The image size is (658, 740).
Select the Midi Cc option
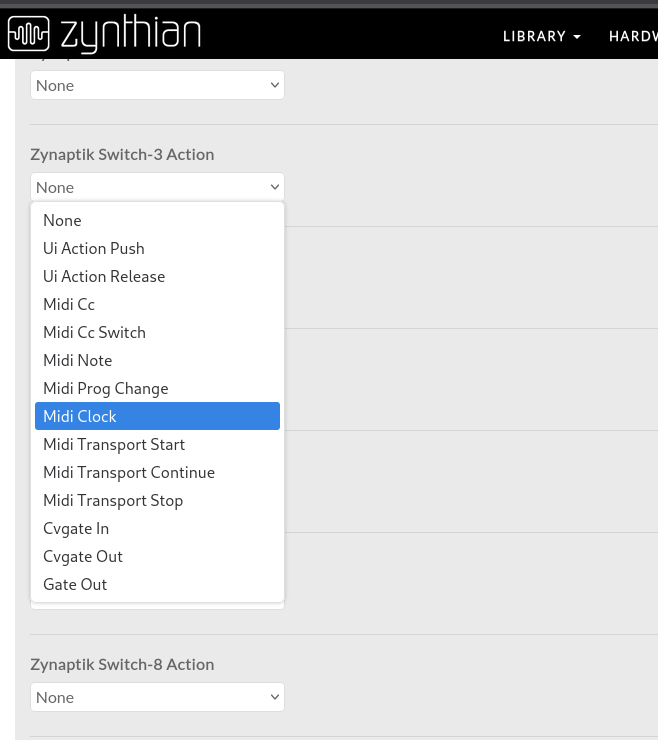(x=69, y=304)
